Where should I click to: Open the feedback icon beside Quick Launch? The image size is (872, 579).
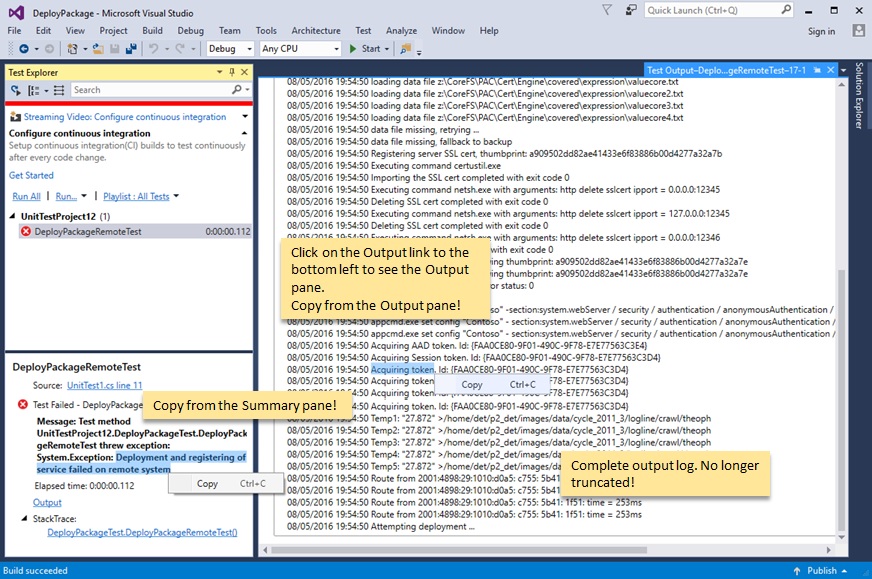[x=631, y=9]
